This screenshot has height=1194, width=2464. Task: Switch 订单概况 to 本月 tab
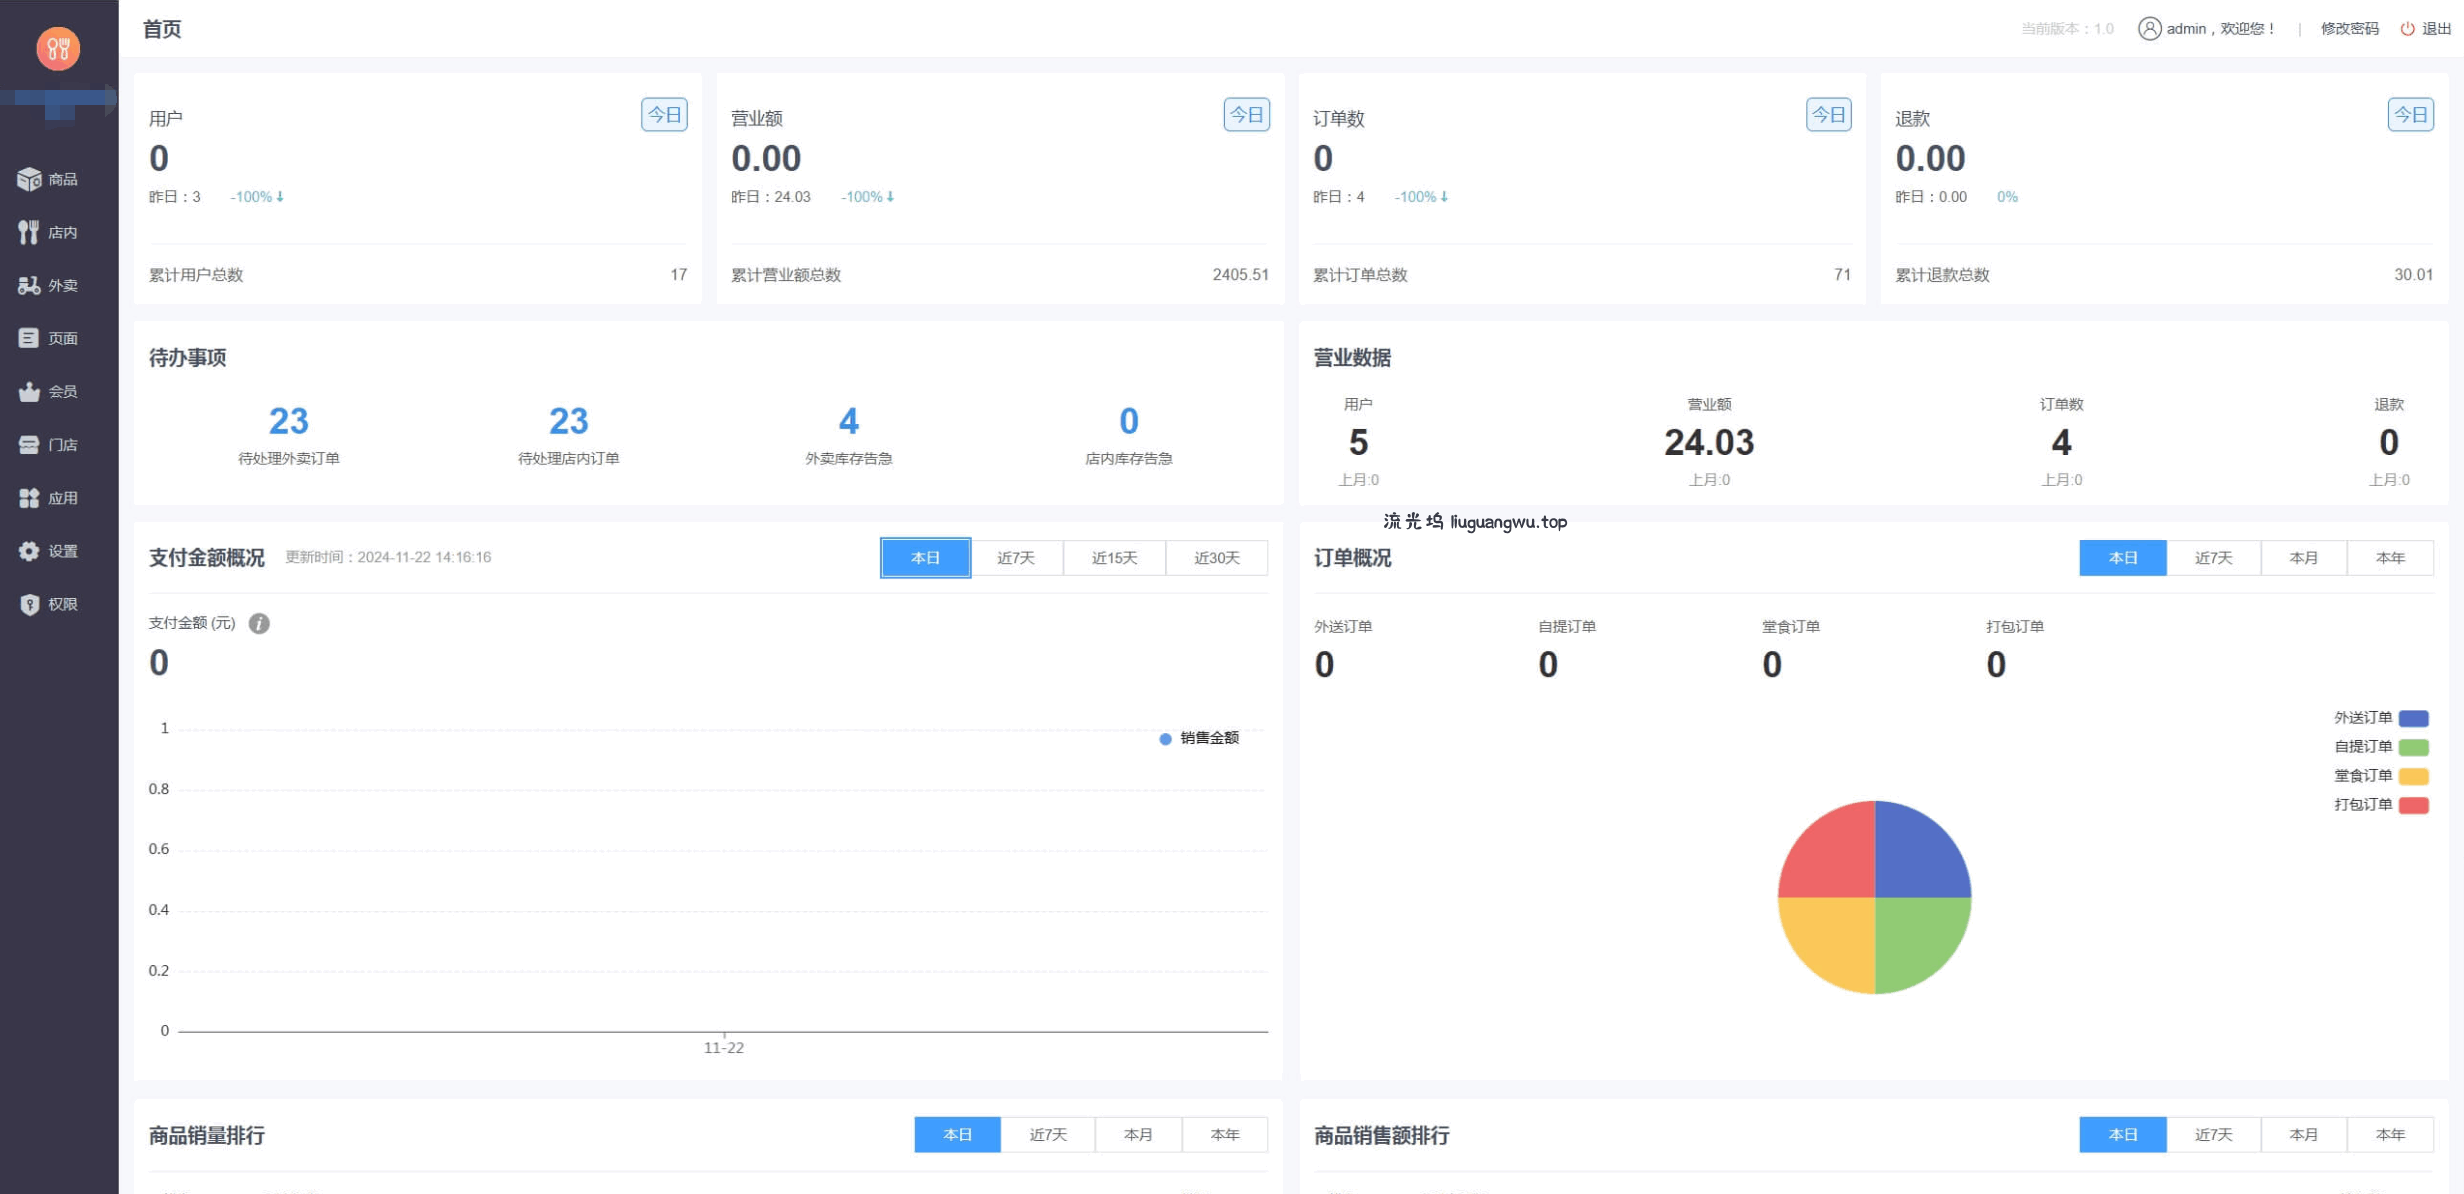[2303, 558]
